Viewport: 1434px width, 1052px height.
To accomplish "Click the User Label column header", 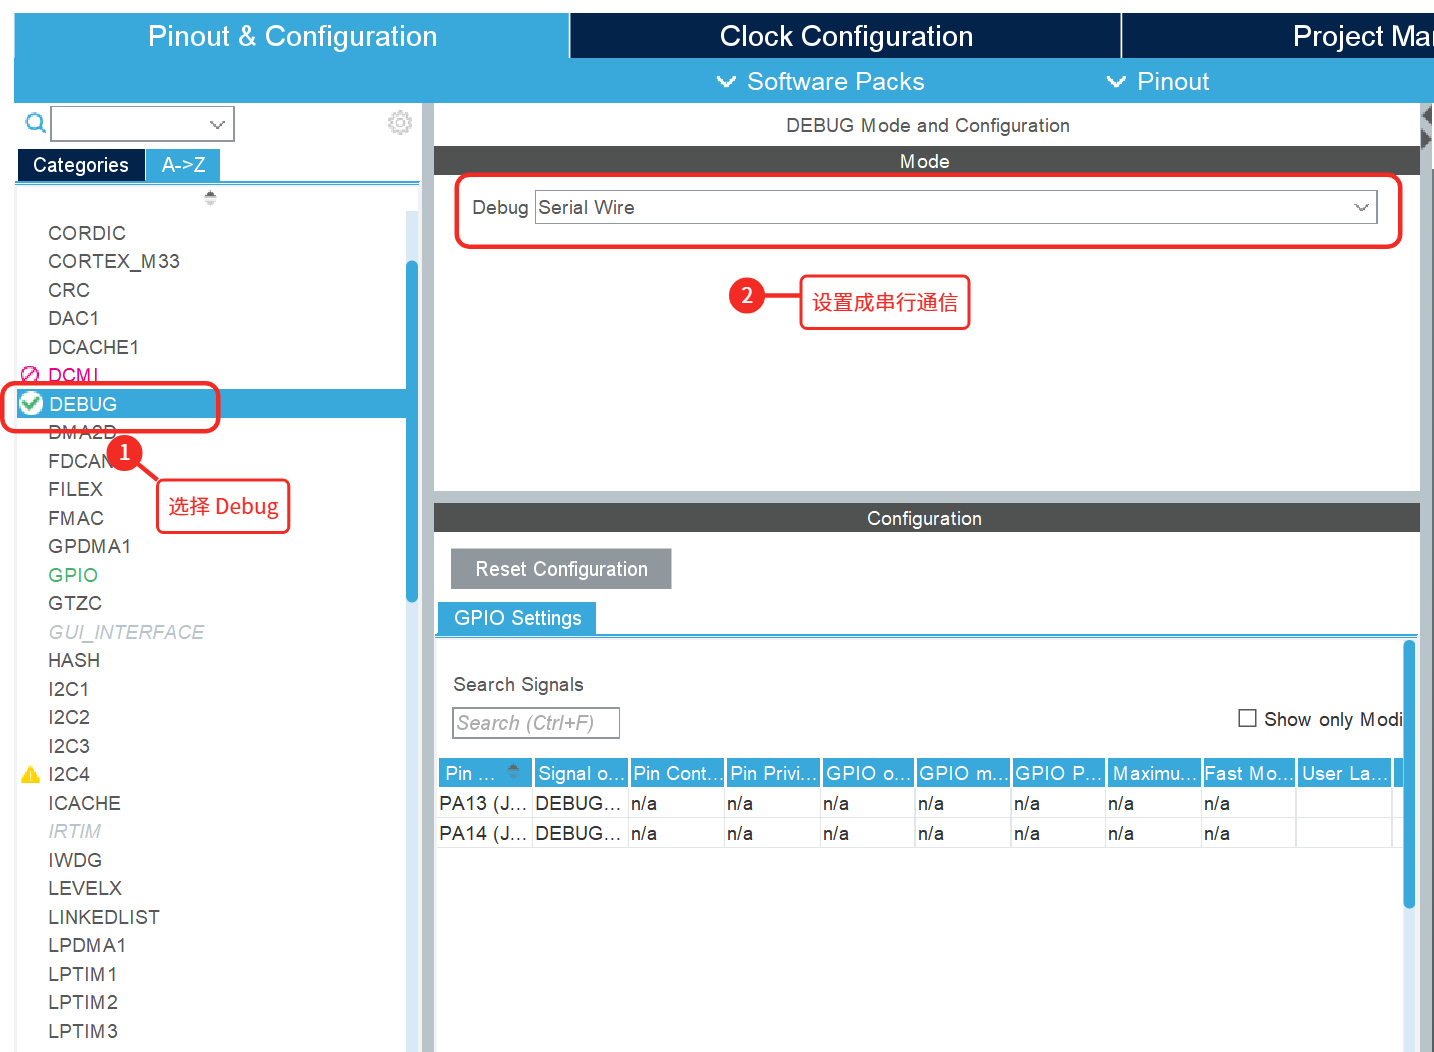I will [1345, 773].
